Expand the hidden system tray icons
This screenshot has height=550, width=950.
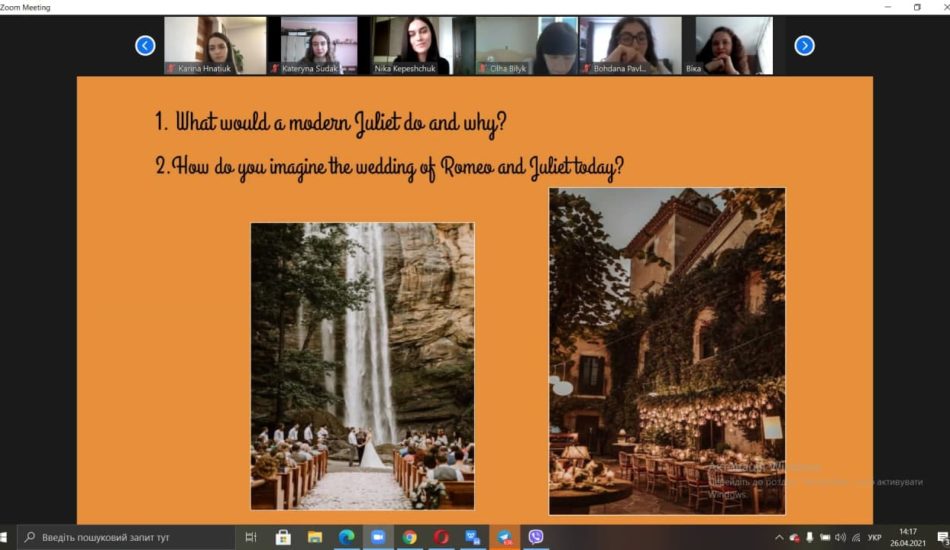(x=780, y=537)
